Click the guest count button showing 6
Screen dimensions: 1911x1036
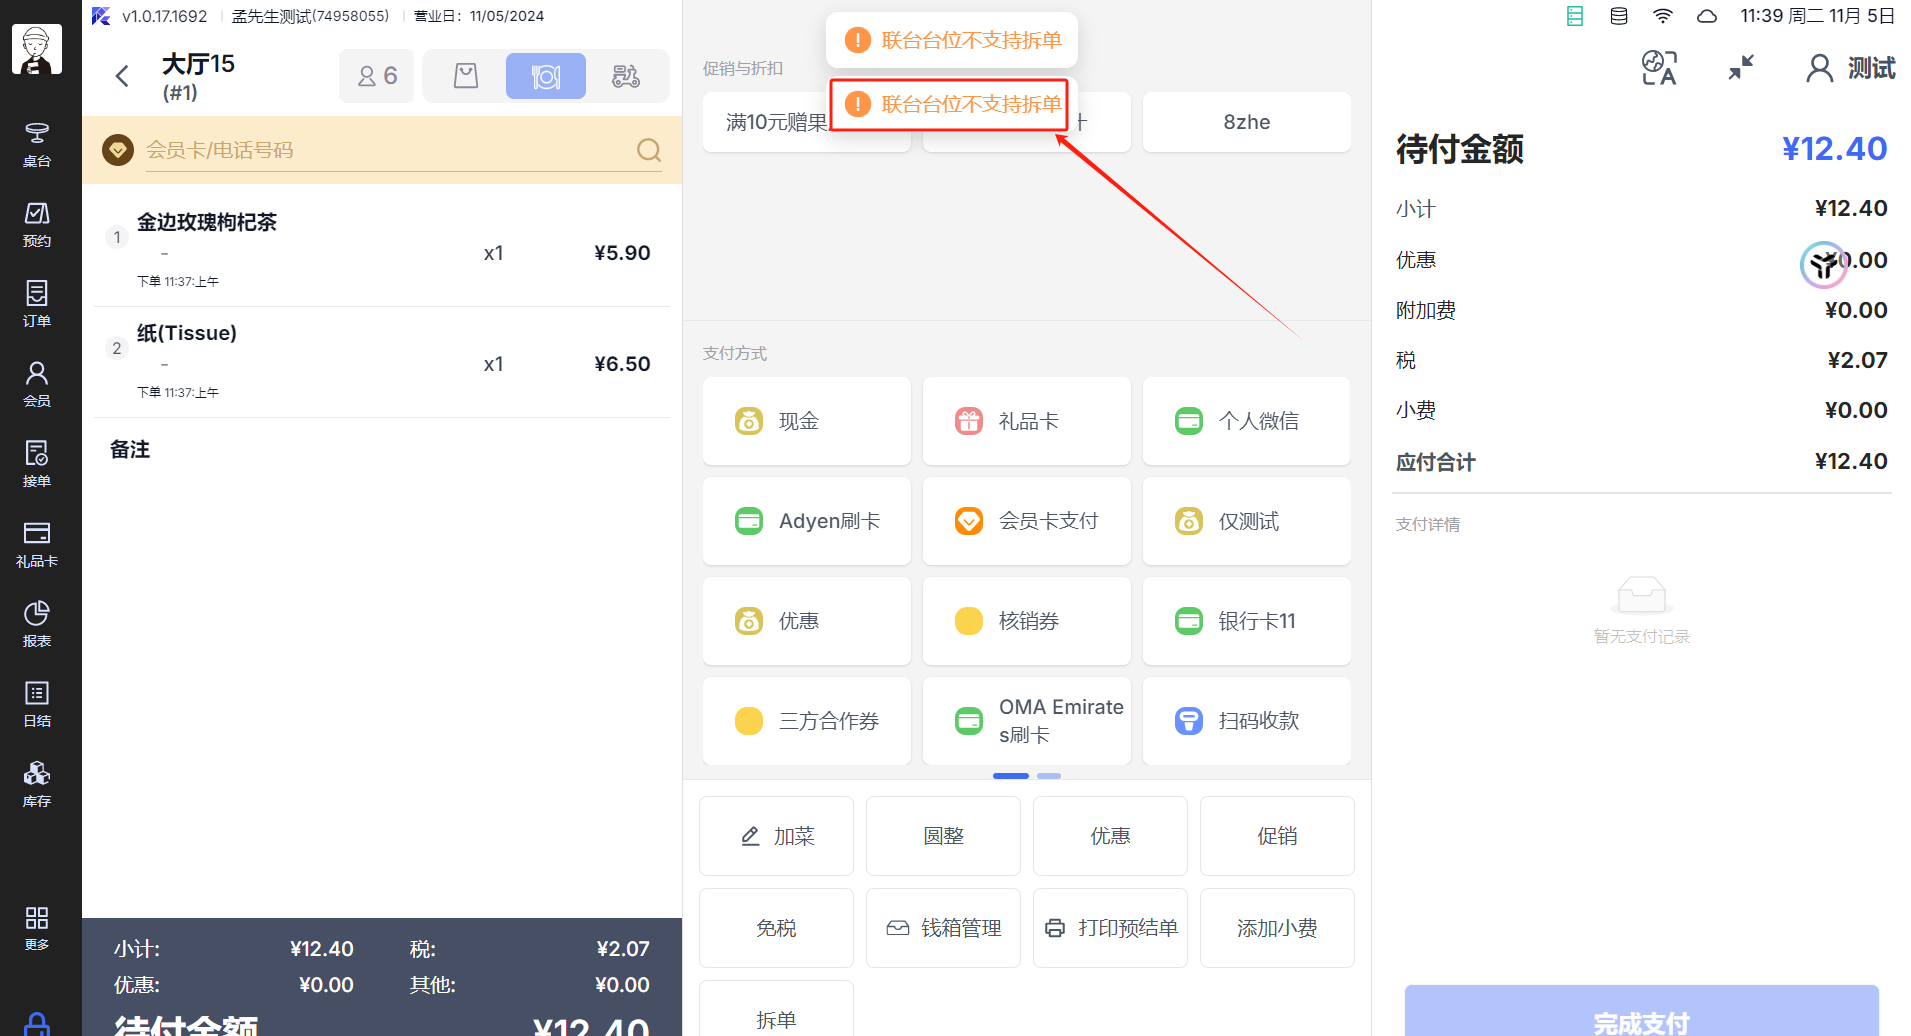[377, 76]
